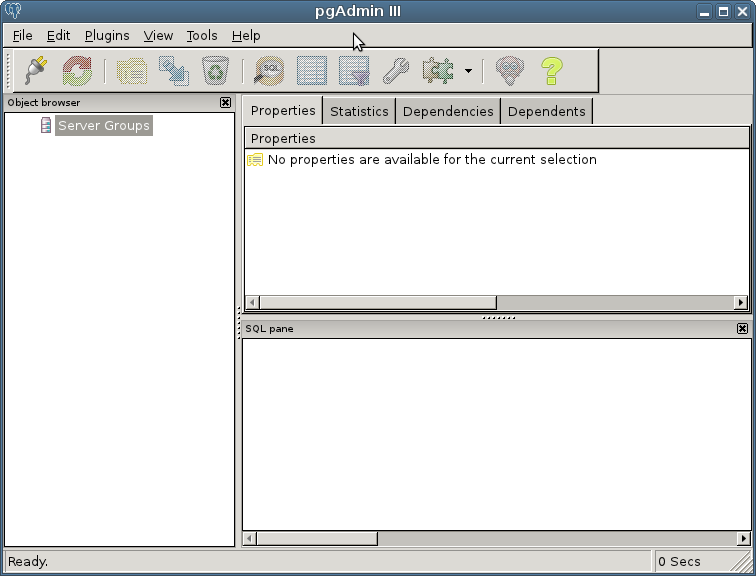Switch to the Statistics tab
756x576 pixels.
[x=359, y=111]
